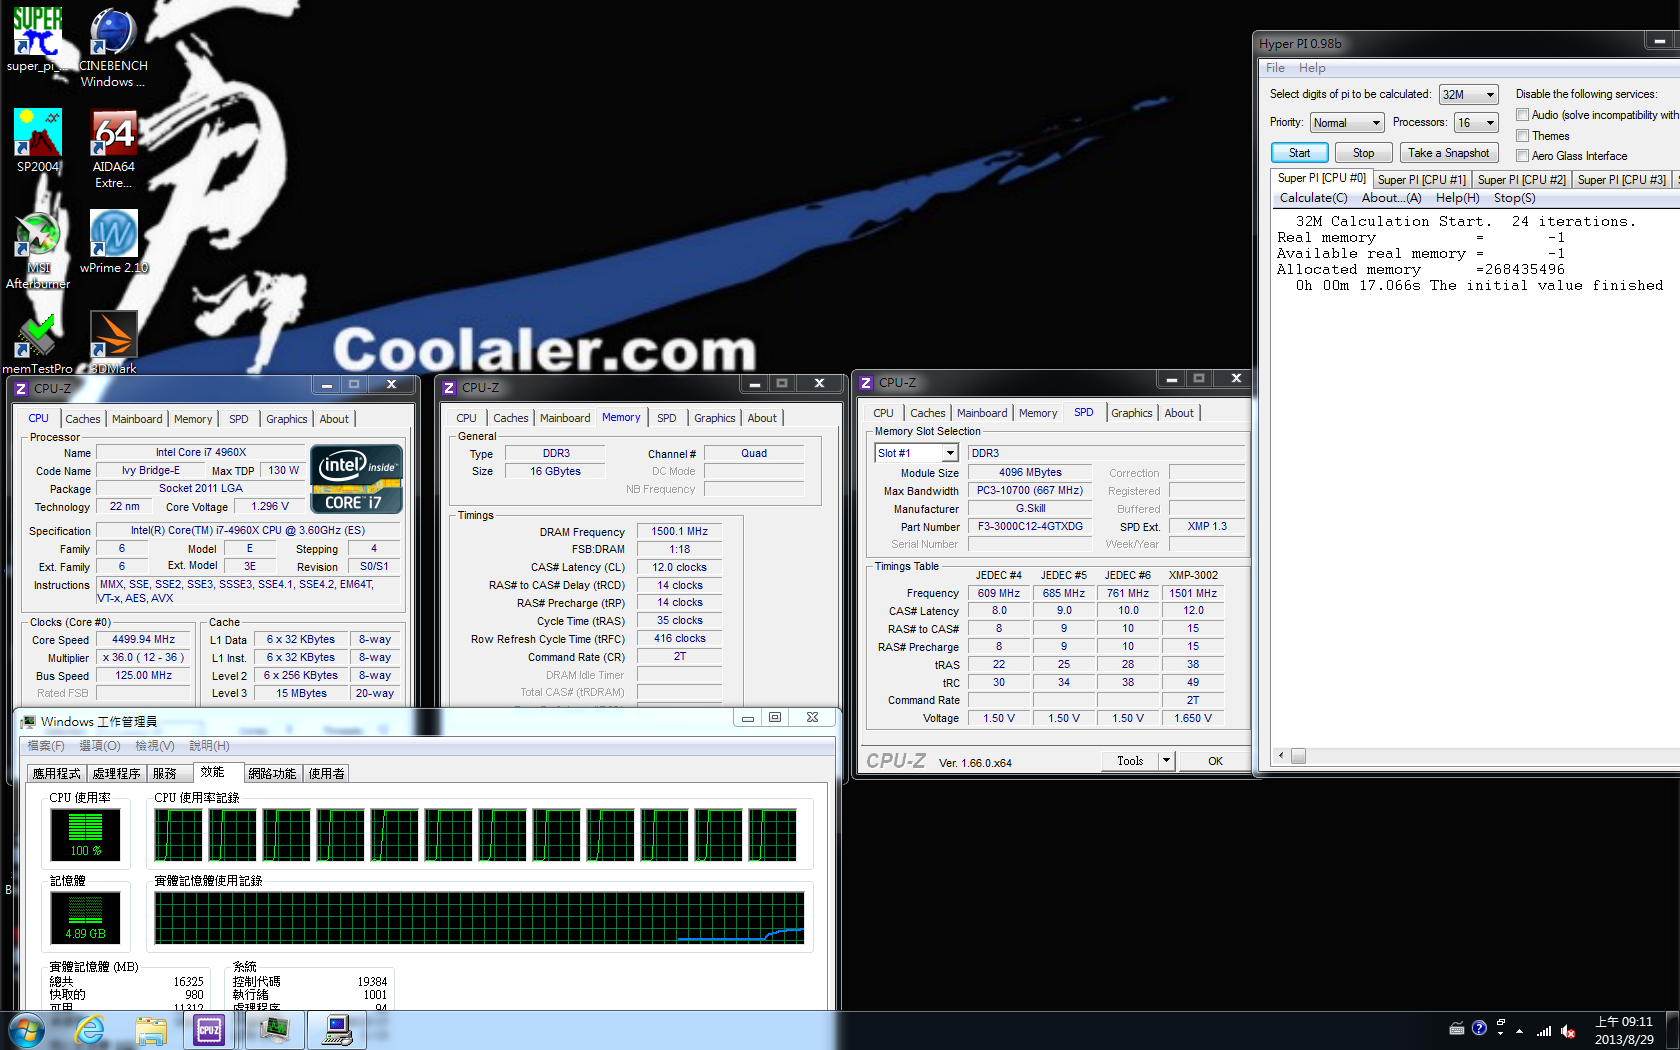
Task: Toggle Audio service disable checkbox
Action: click(1522, 115)
